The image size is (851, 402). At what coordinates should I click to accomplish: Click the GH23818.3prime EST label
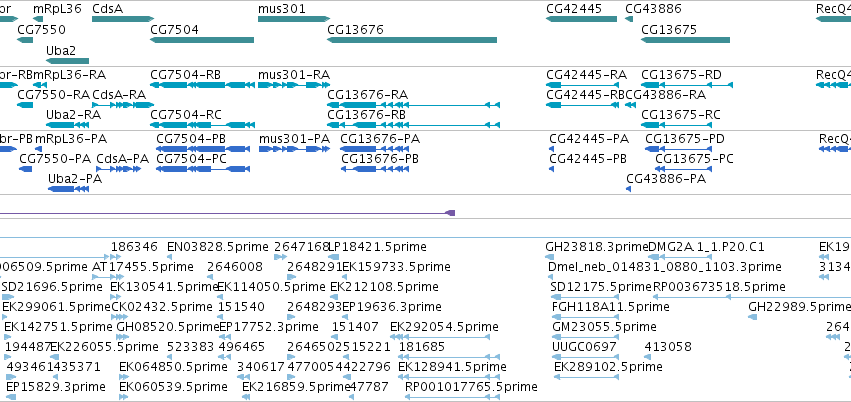point(598,247)
